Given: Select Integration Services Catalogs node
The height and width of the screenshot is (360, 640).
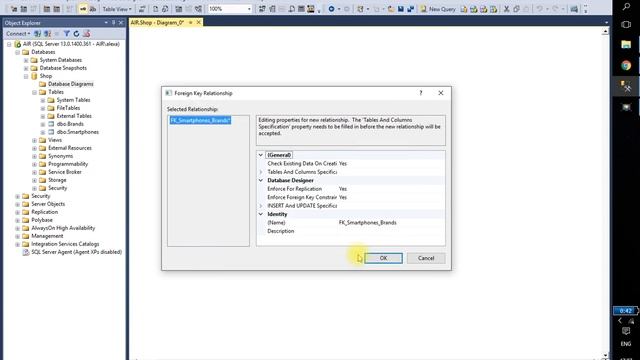Looking at the screenshot, I should (x=65, y=244).
